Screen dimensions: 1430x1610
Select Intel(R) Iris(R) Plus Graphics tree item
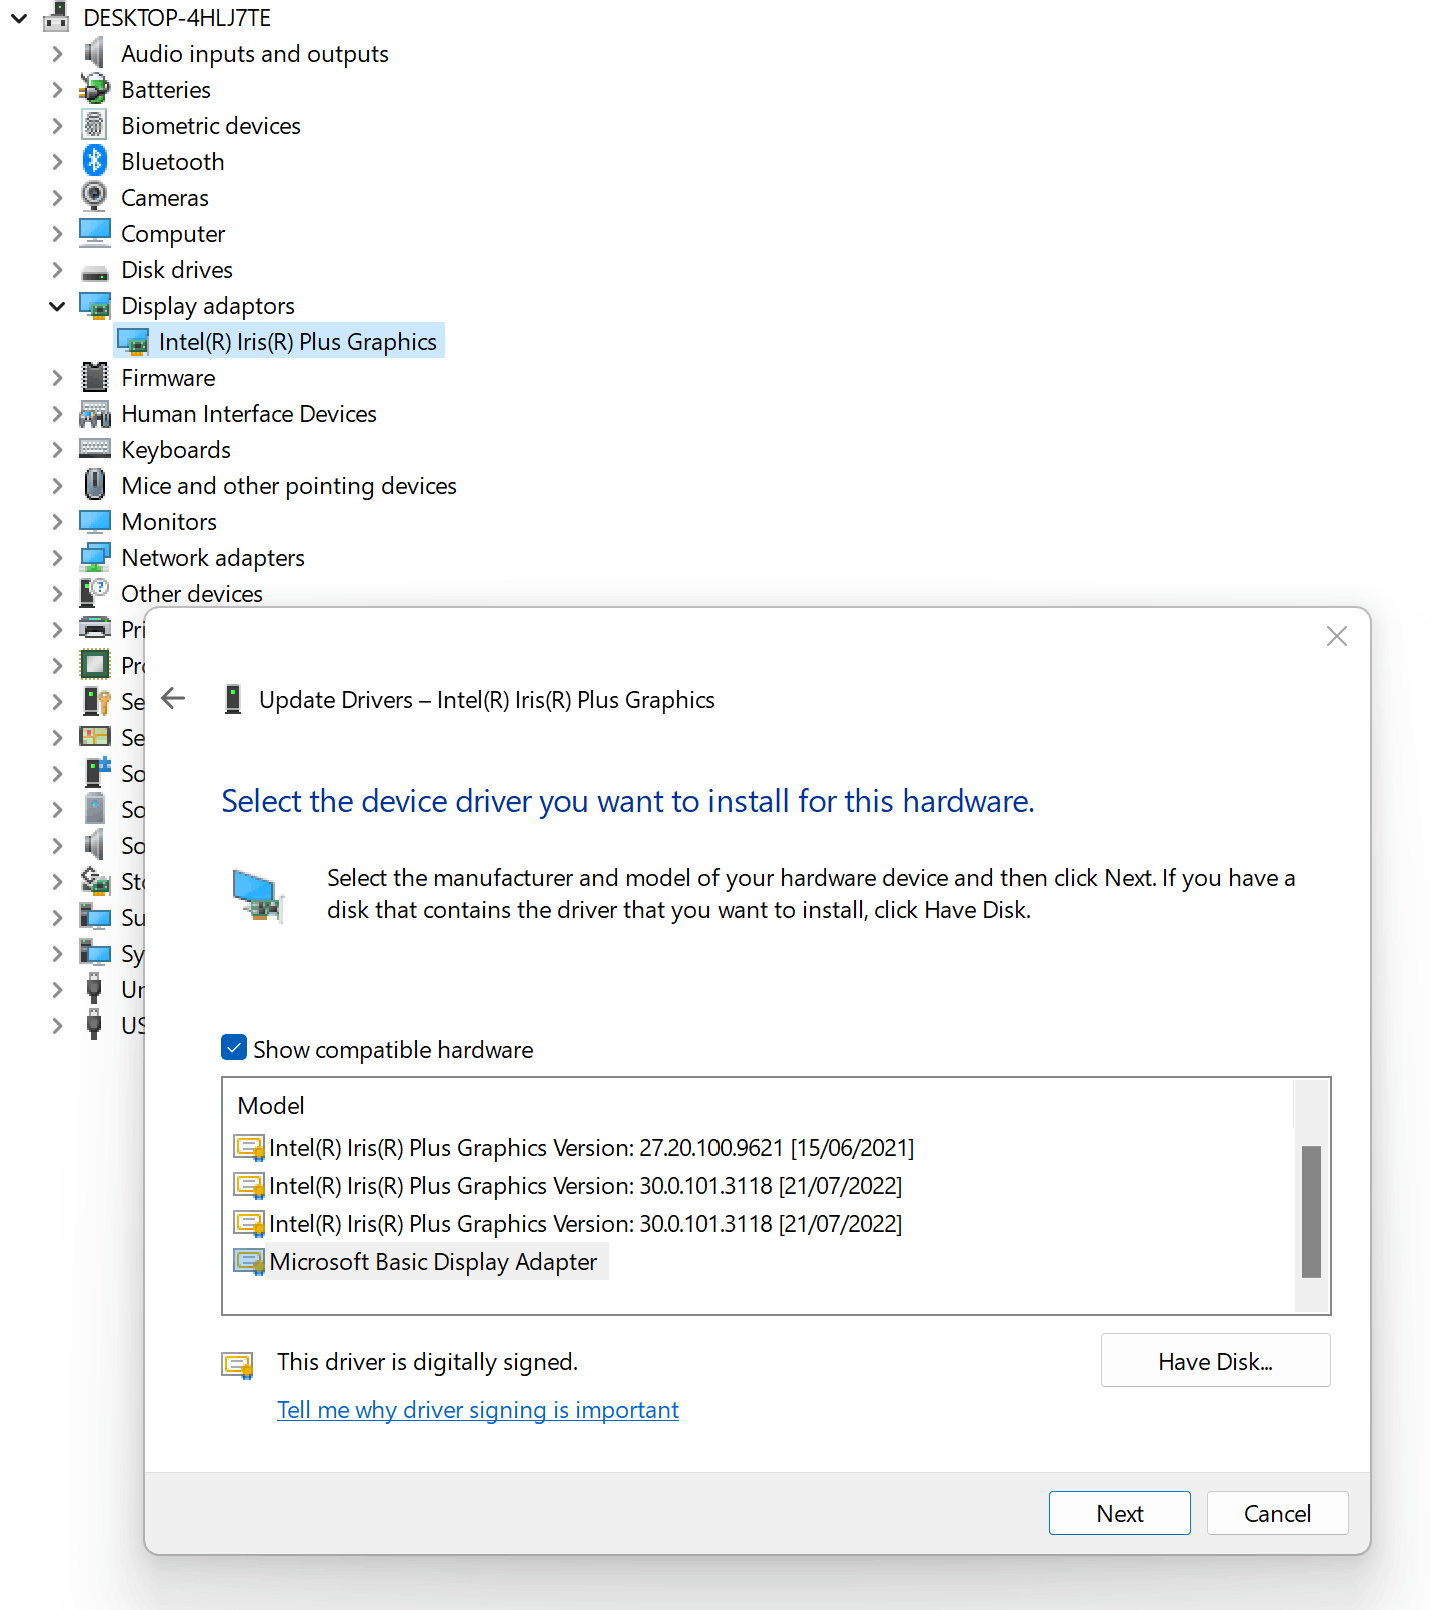coord(298,342)
